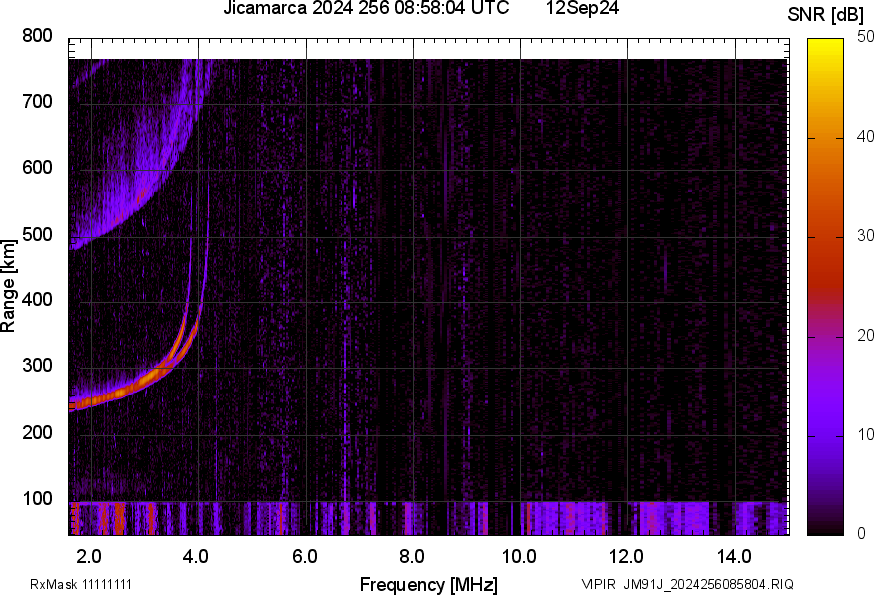Click the 800 range tick label

coord(36,37)
